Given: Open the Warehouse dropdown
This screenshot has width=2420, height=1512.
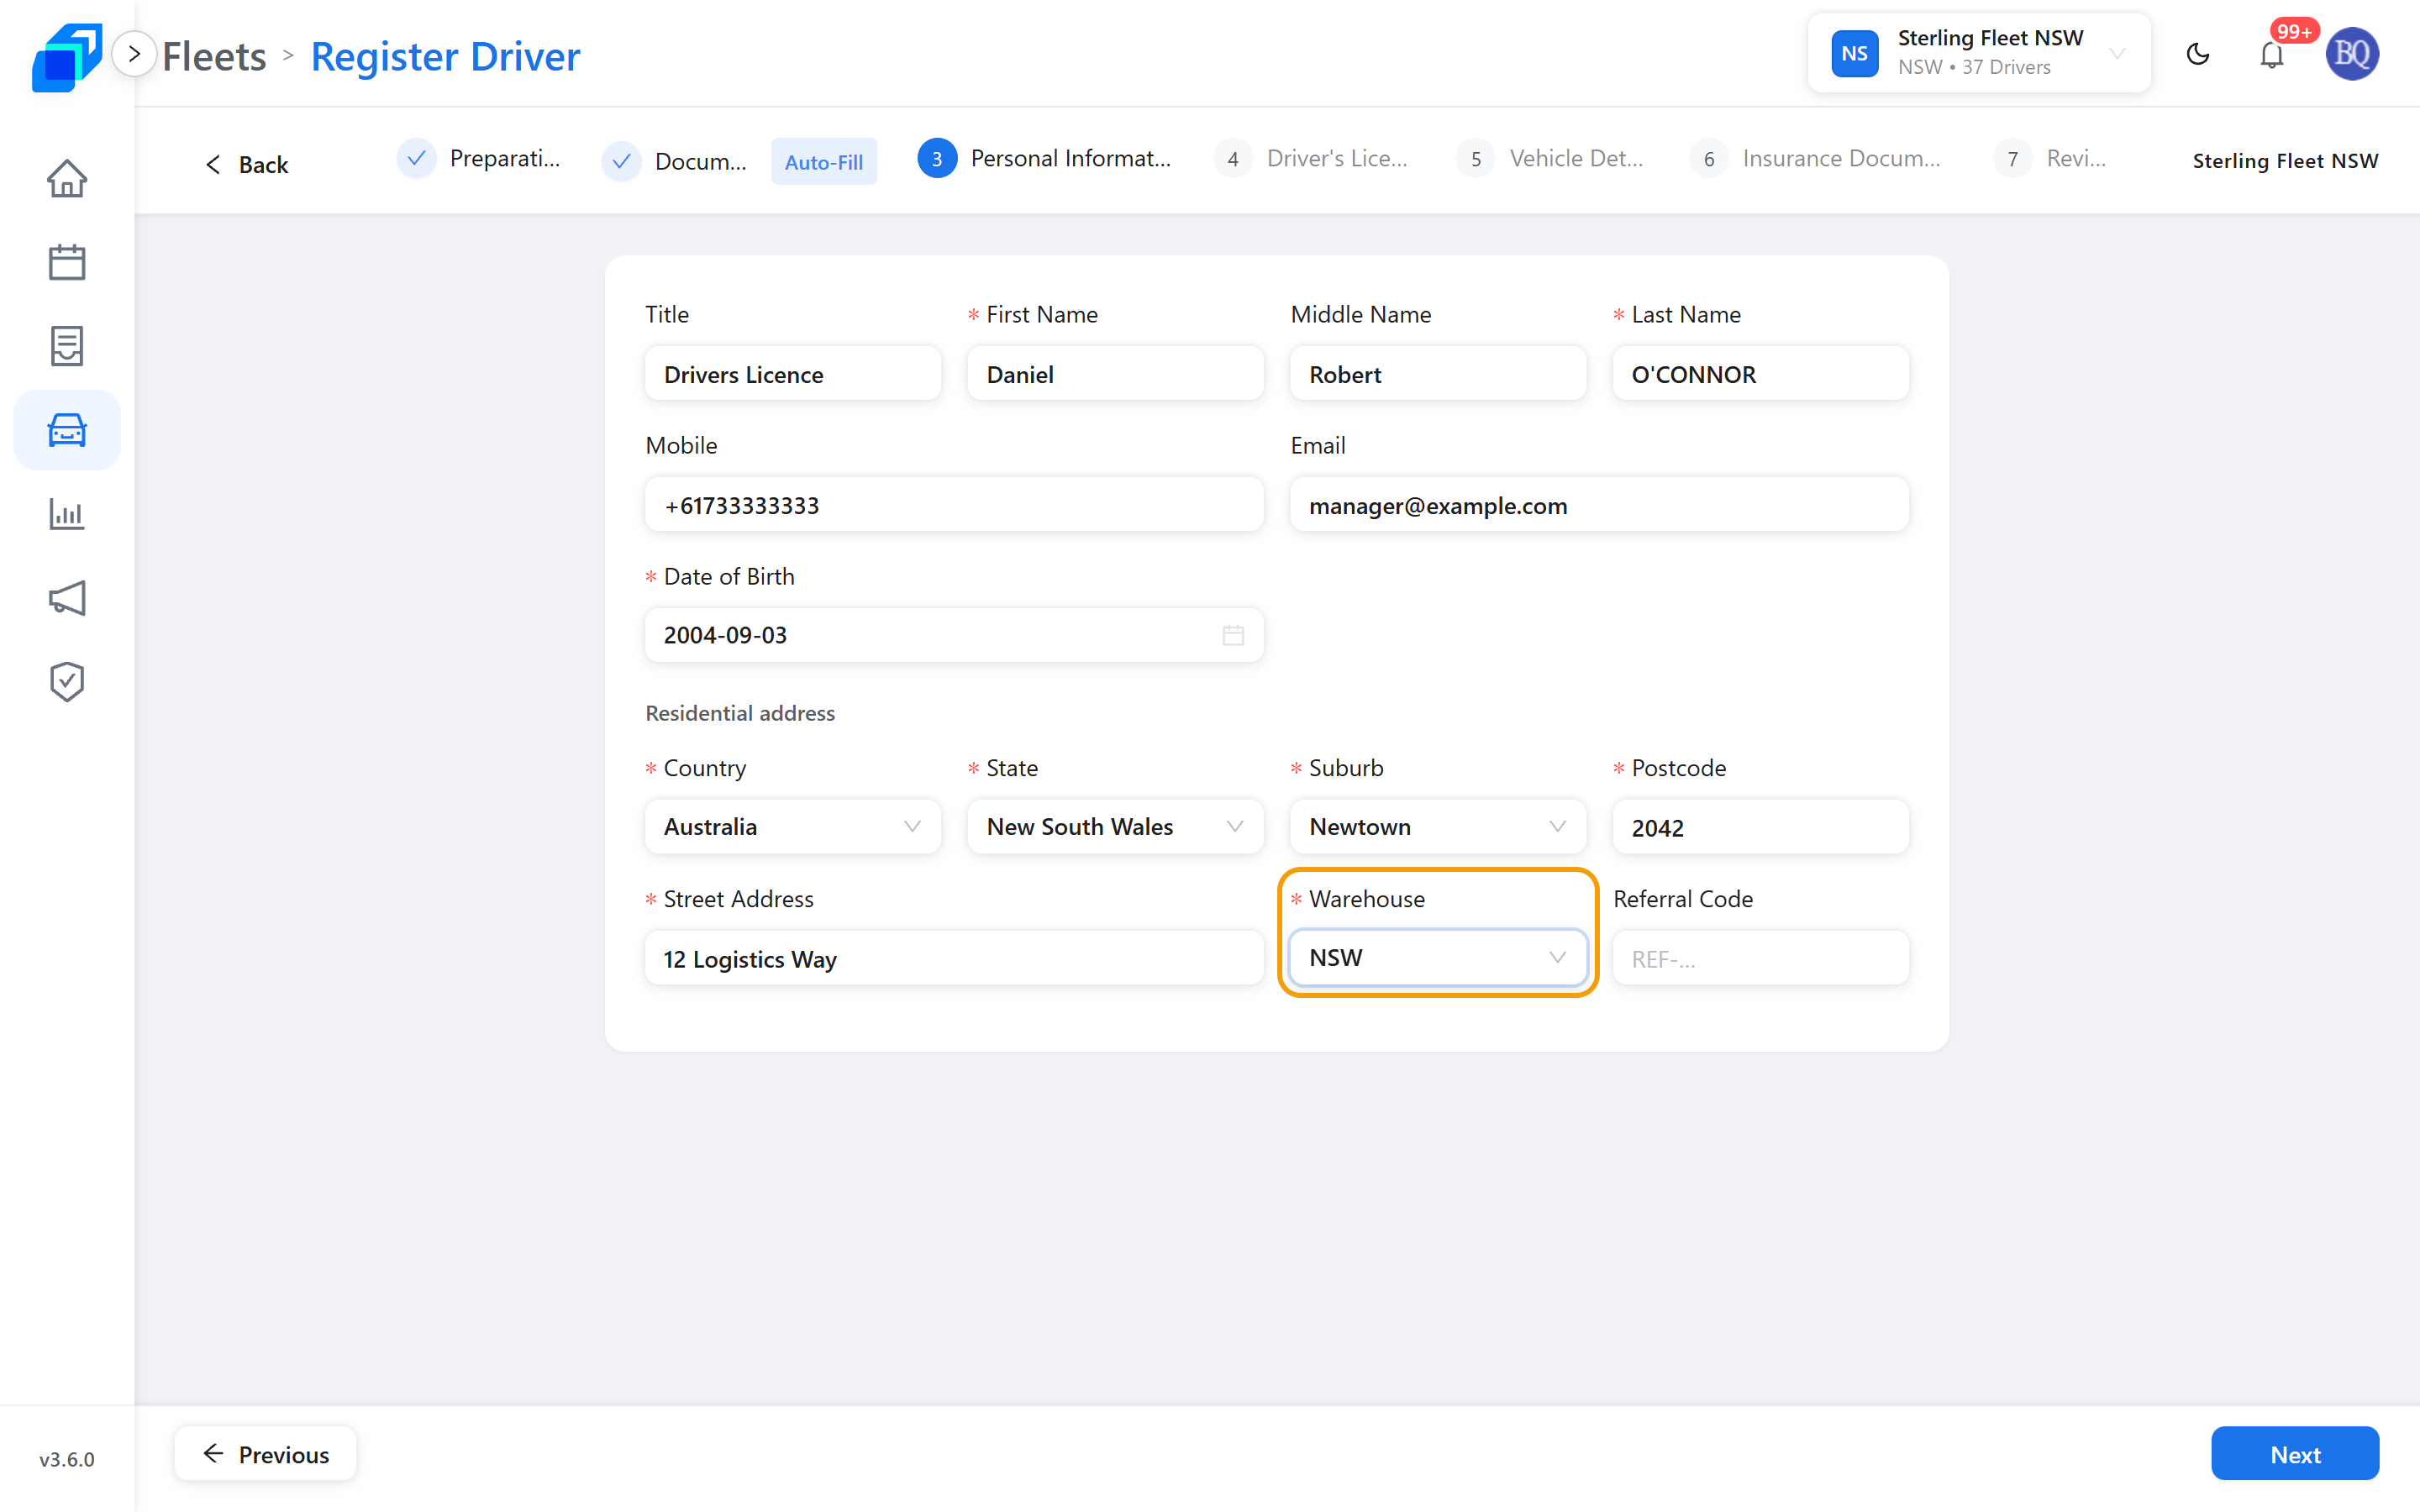Looking at the screenshot, I should point(1438,958).
